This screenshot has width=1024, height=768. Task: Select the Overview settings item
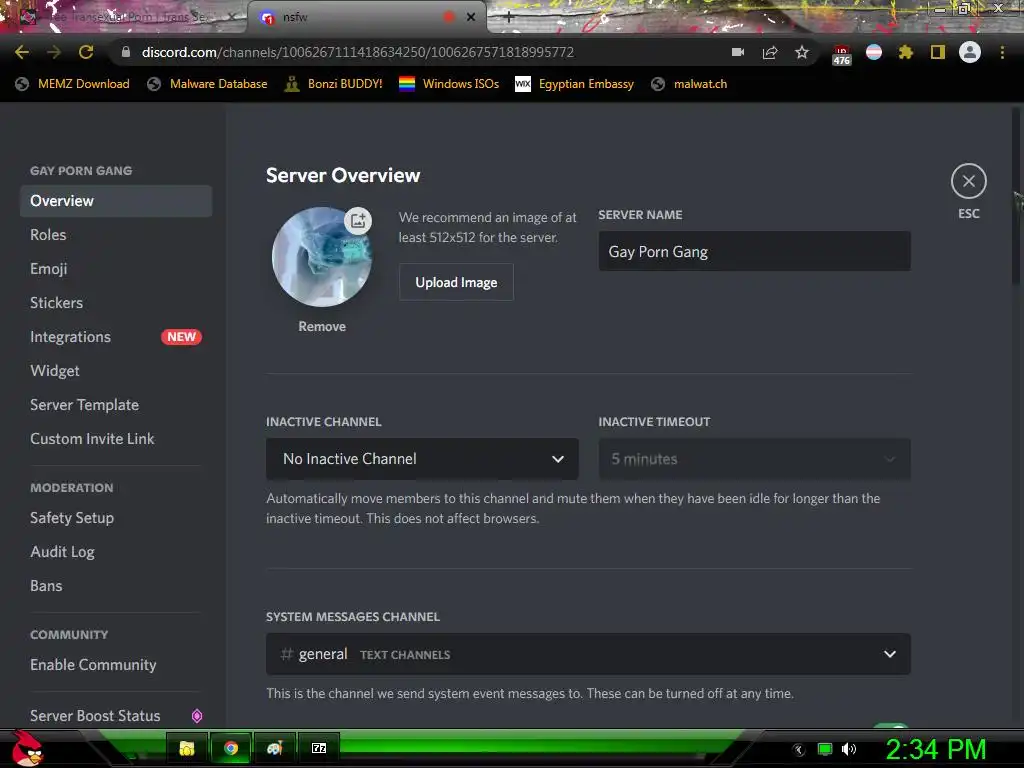(x=116, y=200)
